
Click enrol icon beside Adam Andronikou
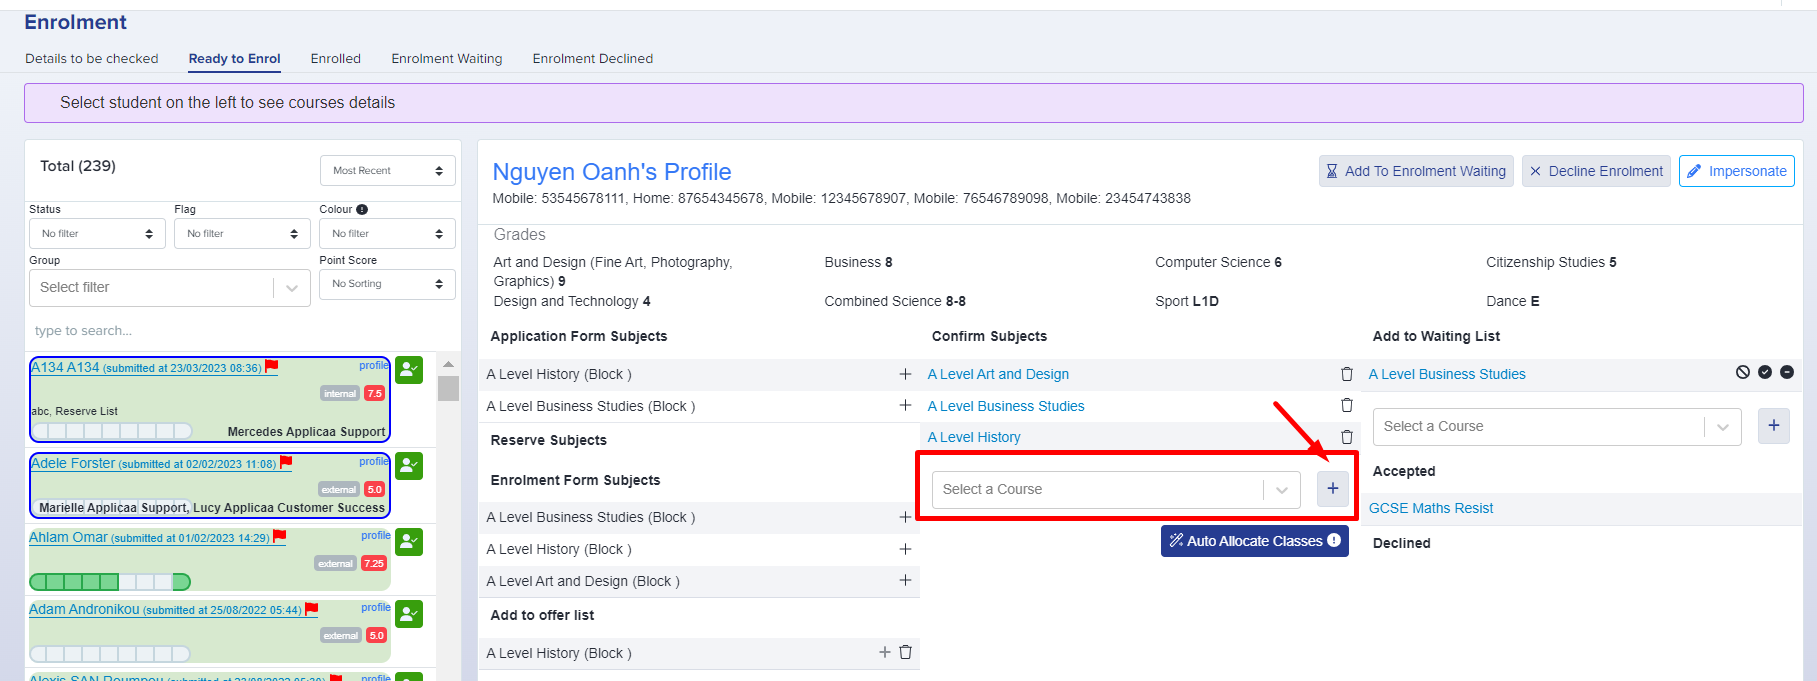pyautogui.click(x=409, y=614)
